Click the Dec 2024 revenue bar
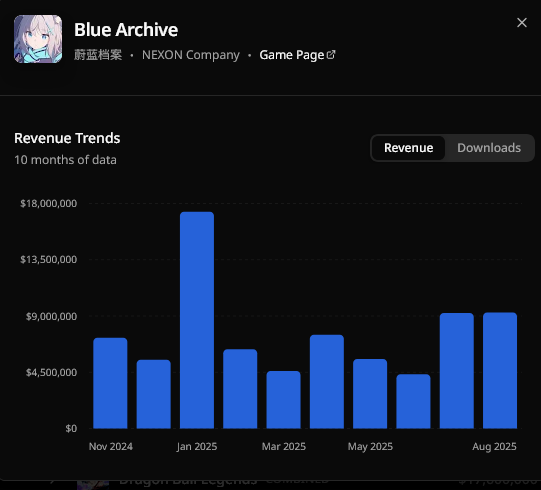 point(154,394)
